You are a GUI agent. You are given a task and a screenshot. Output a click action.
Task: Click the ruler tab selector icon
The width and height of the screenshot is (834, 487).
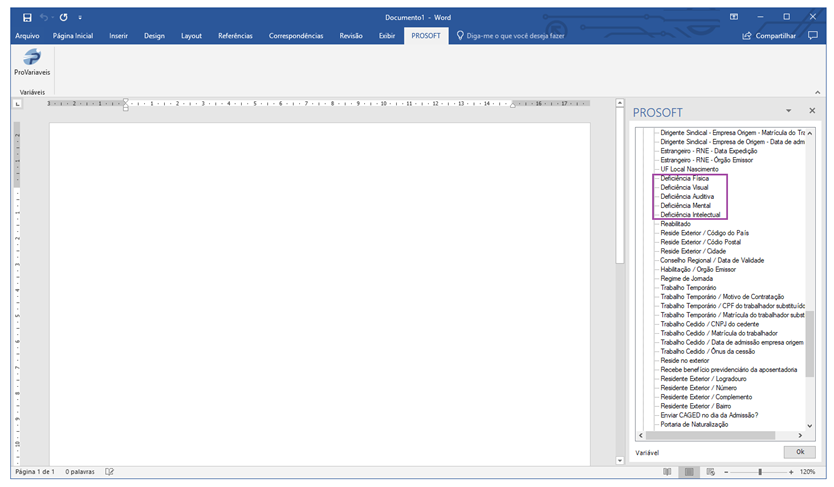click(18, 104)
